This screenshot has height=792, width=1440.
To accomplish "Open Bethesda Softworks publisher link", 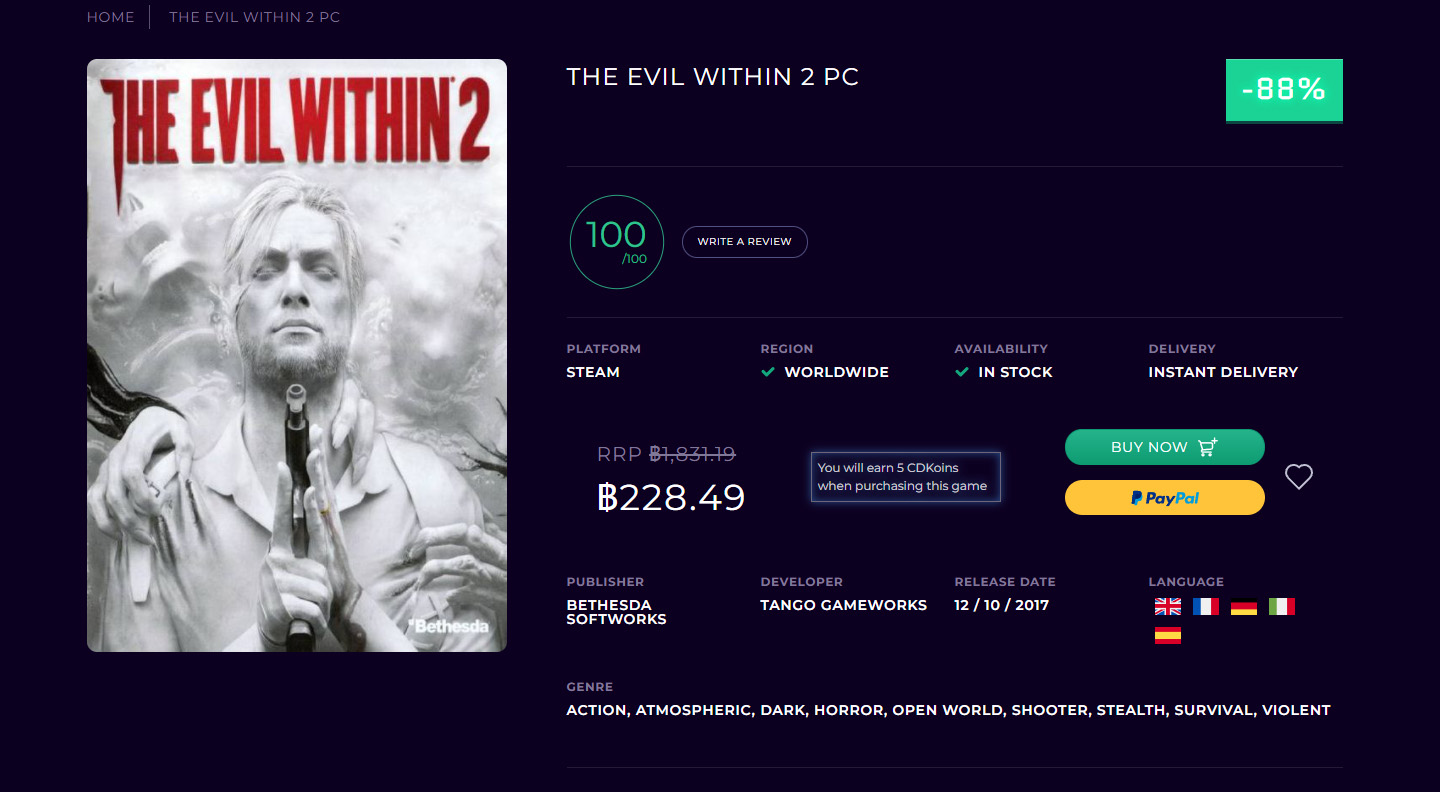I will click(616, 612).
